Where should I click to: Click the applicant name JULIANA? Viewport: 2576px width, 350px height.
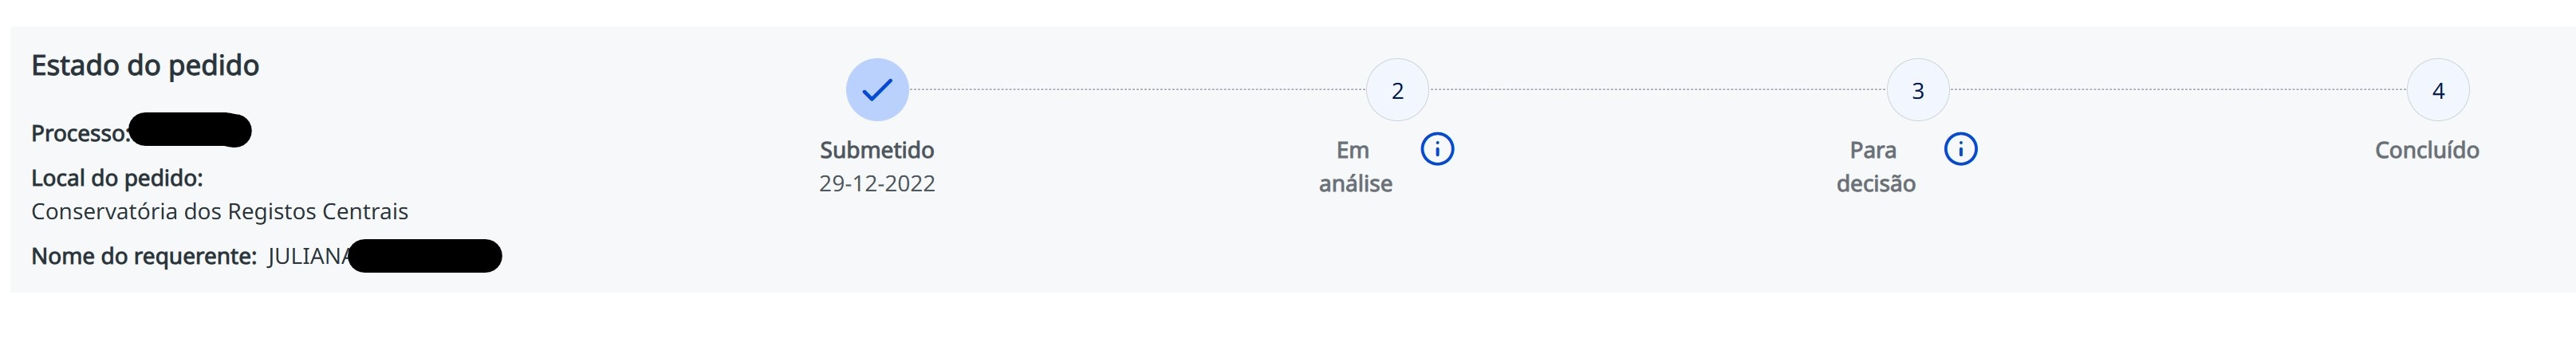coord(307,257)
